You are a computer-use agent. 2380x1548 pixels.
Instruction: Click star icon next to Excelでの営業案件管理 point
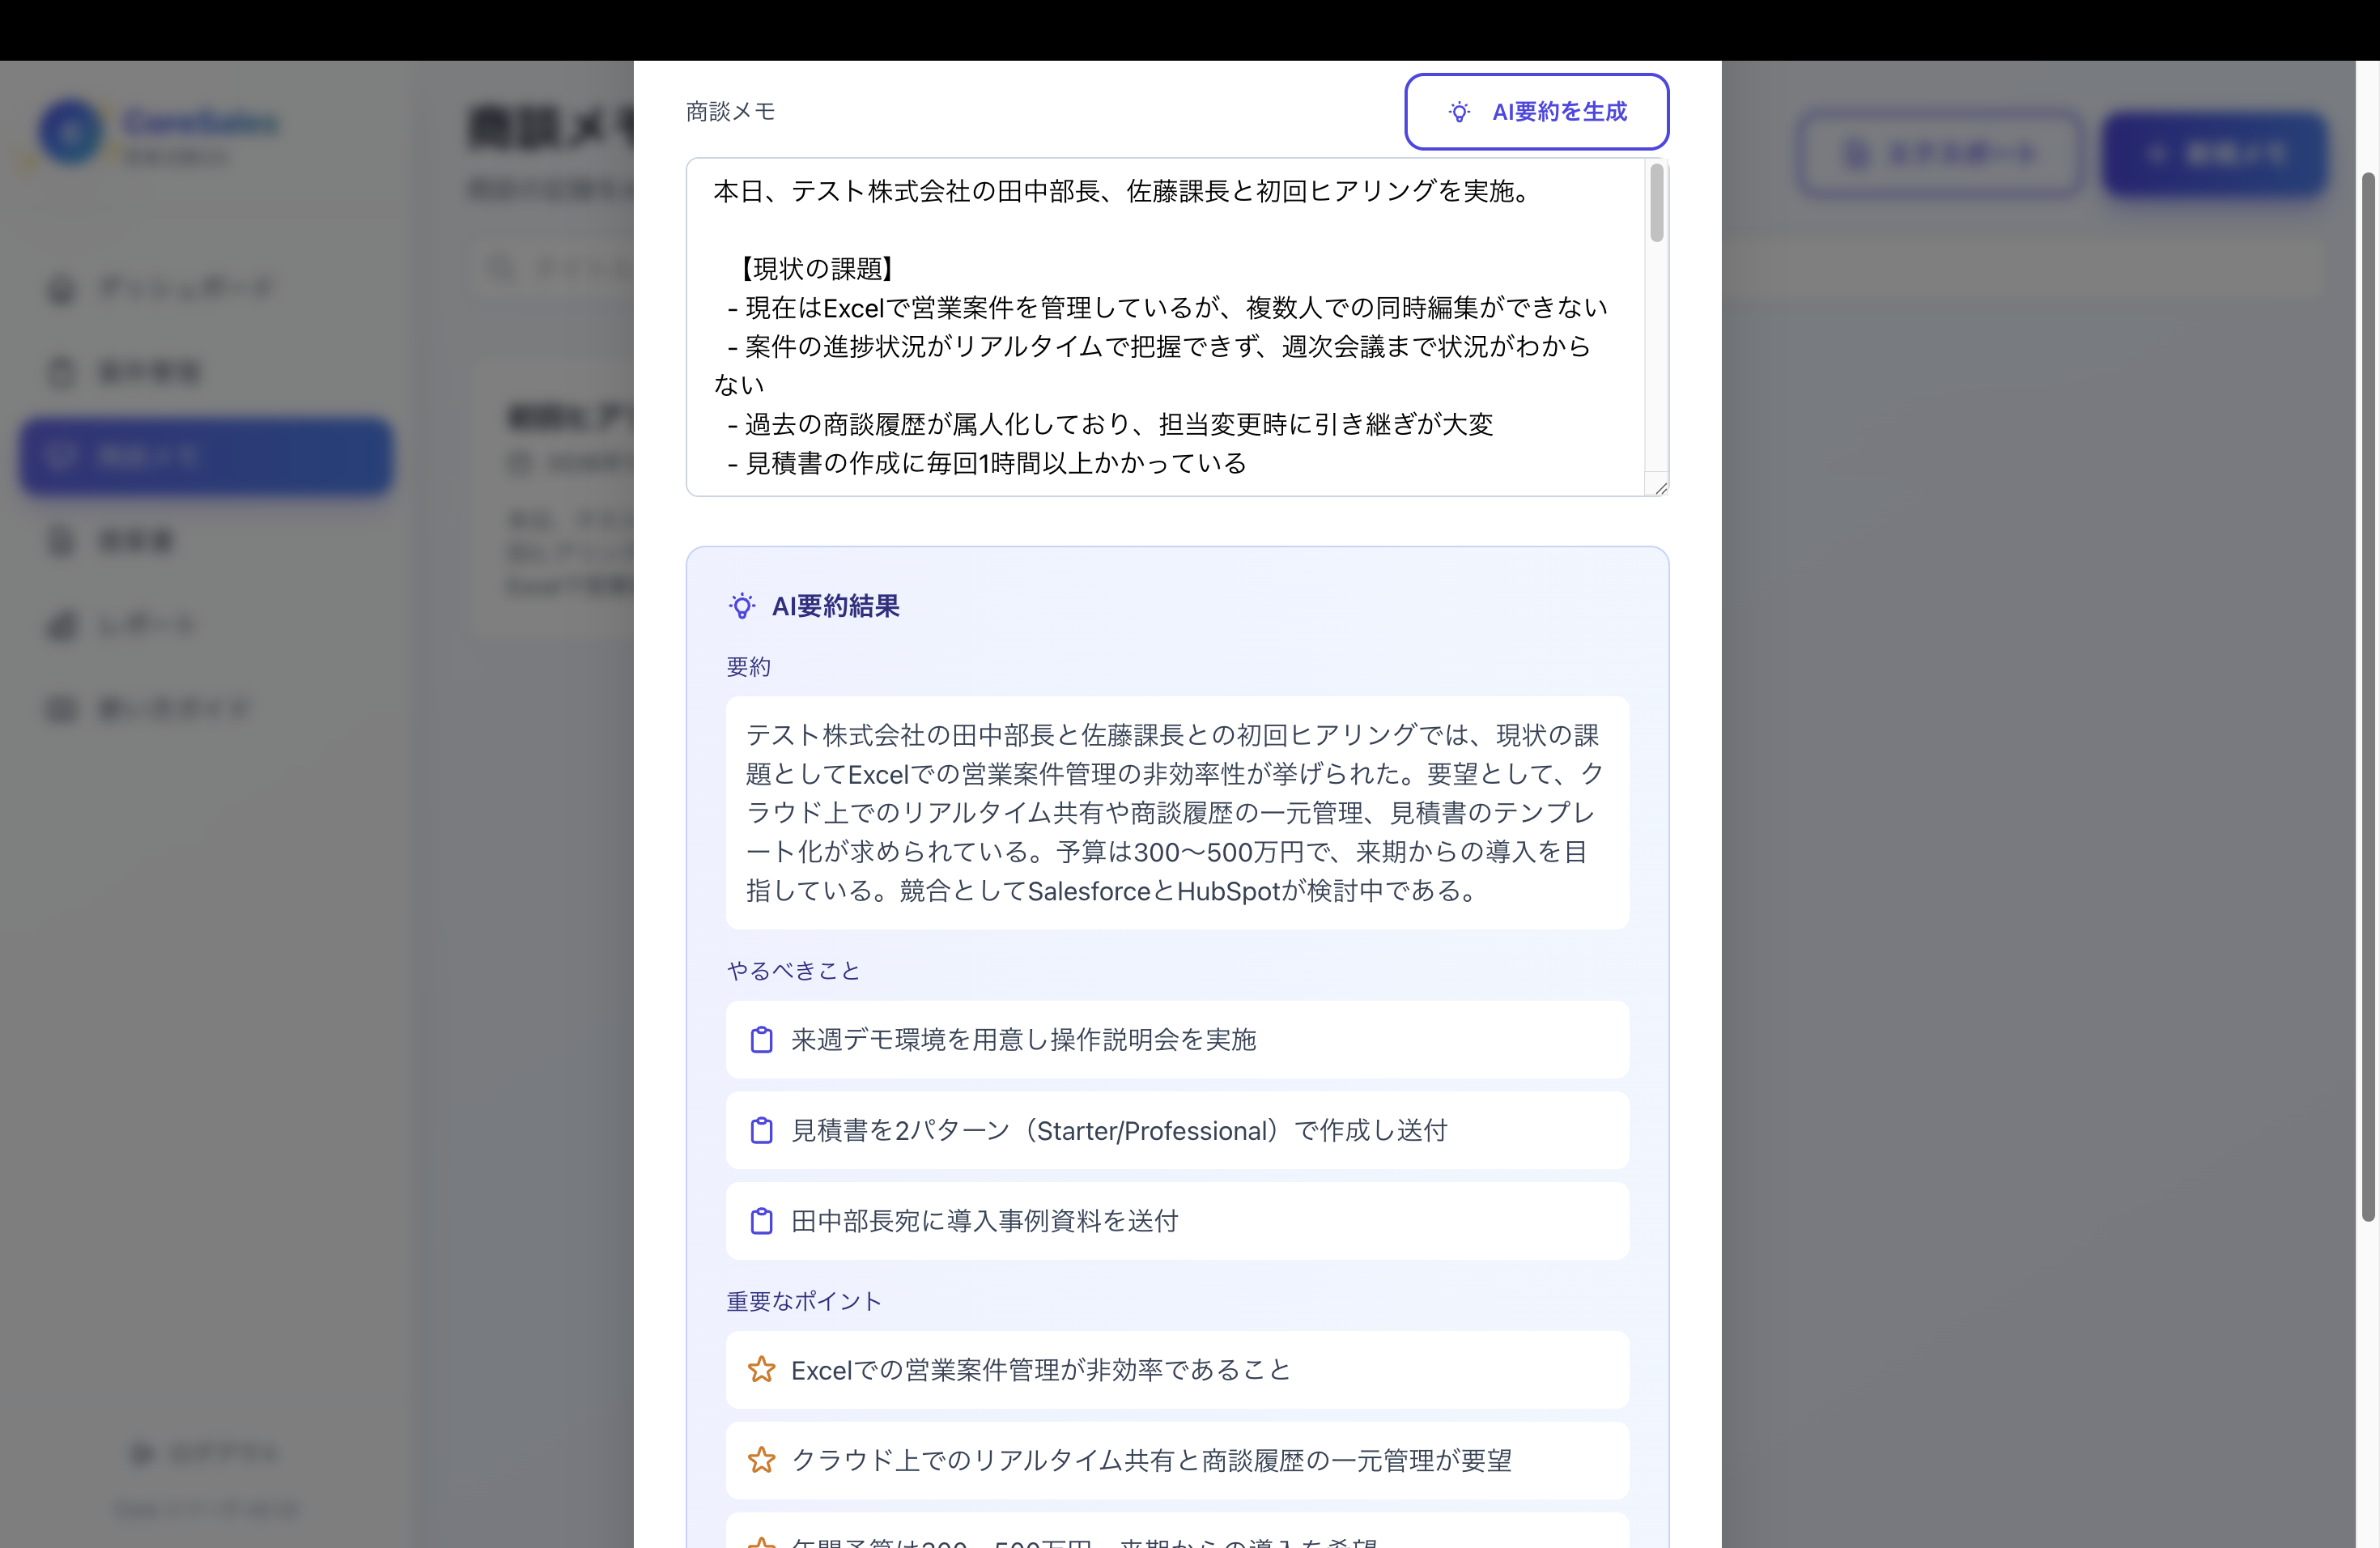(x=761, y=1370)
